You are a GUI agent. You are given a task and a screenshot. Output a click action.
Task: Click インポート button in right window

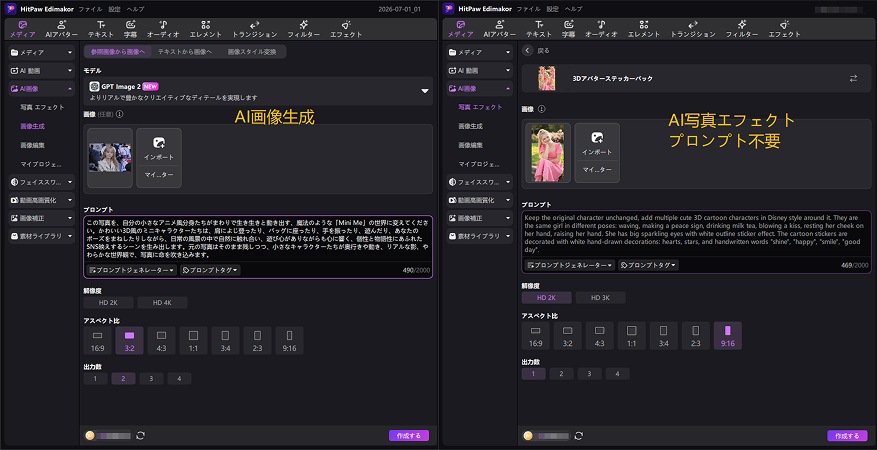tap(597, 152)
